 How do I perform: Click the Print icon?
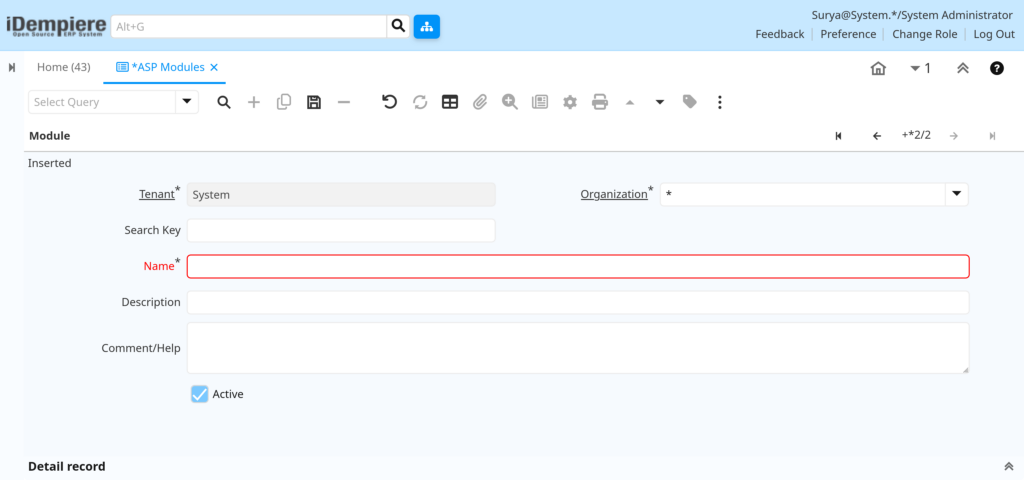click(x=600, y=102)
